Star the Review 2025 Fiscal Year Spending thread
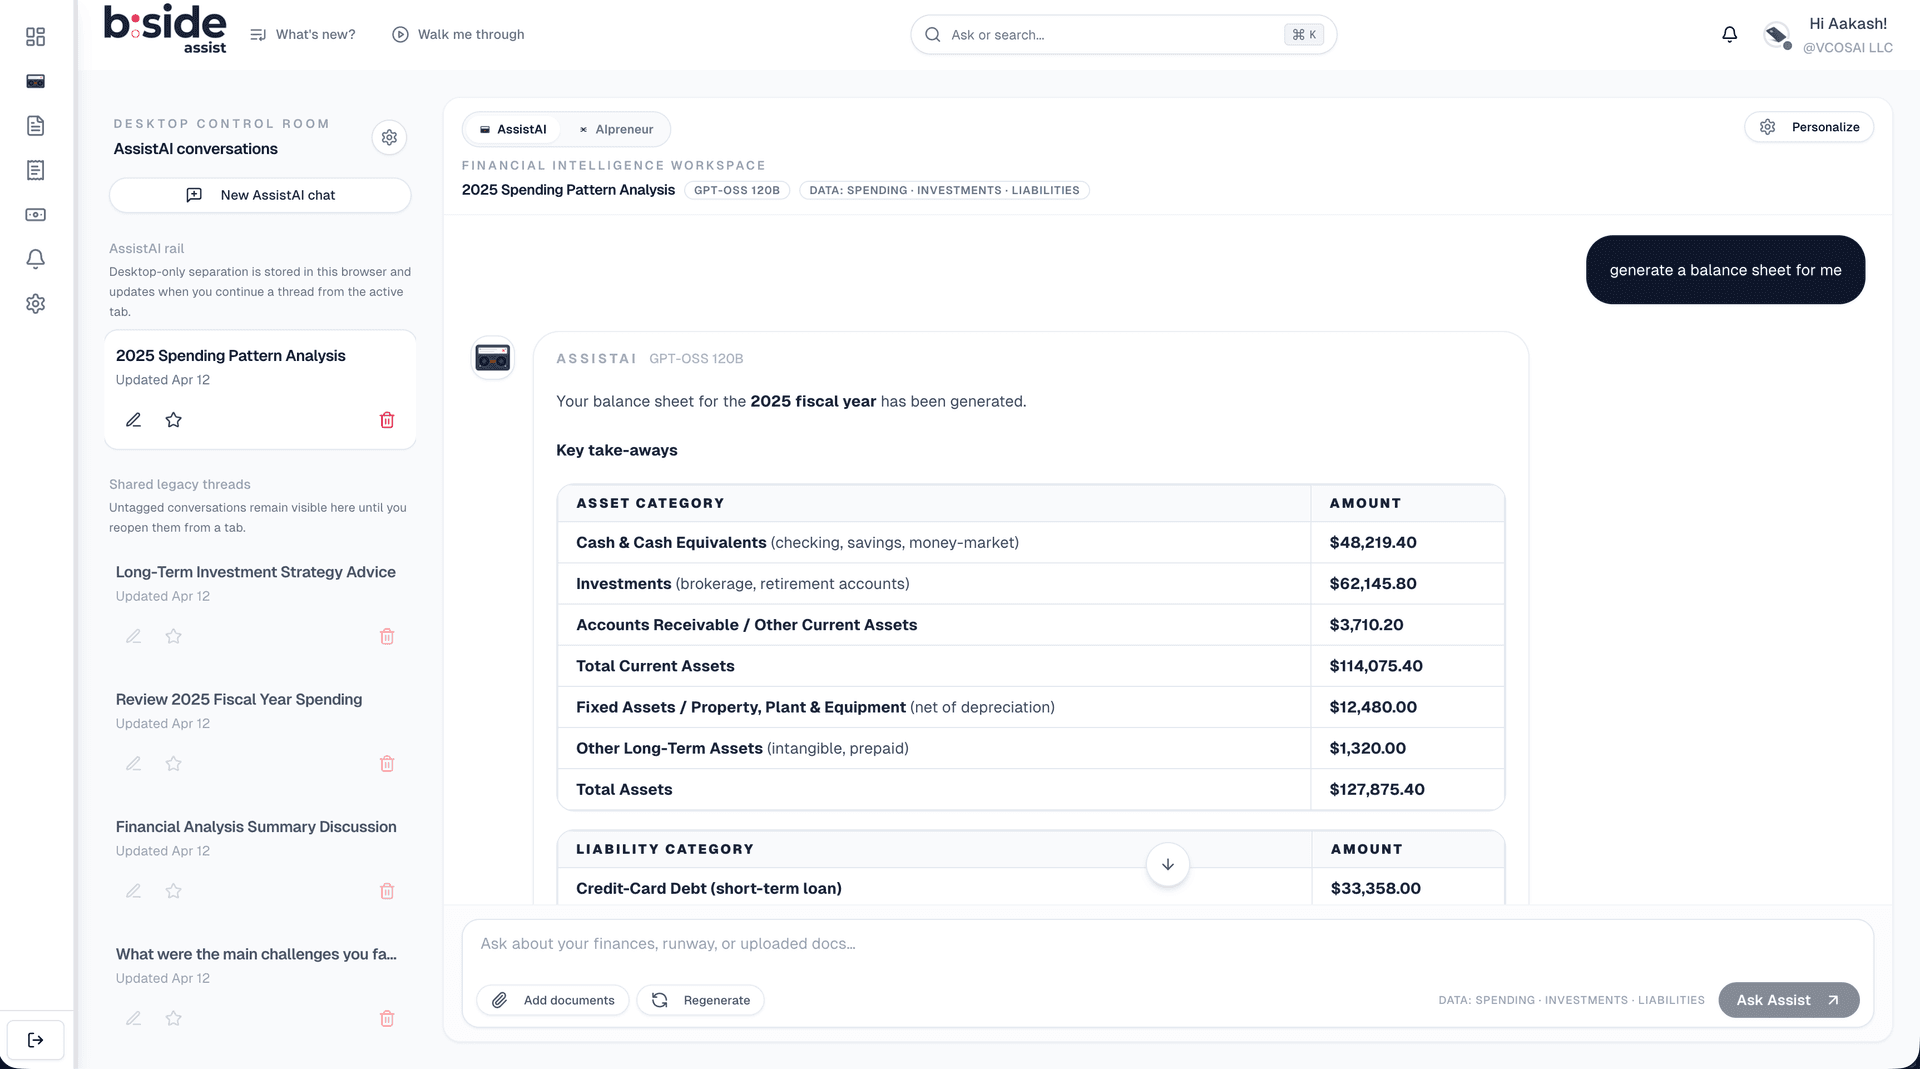 point(174,764)
